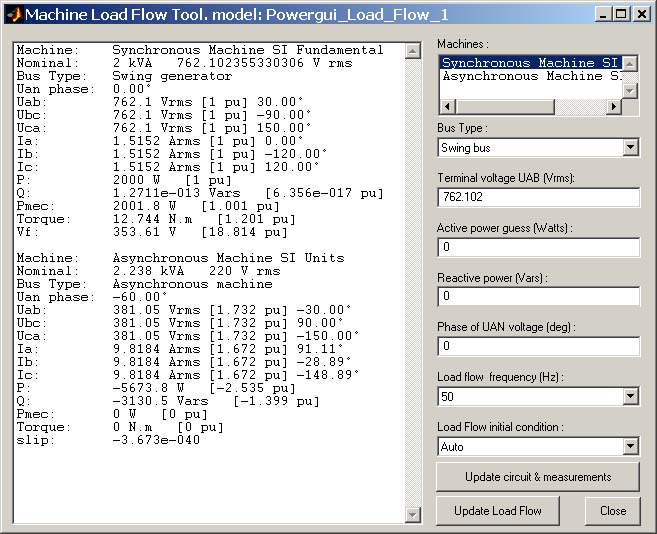Maximize the Machine Load Flow Tool window
This screenshot has height=534, width=657.
click(621, 15)
